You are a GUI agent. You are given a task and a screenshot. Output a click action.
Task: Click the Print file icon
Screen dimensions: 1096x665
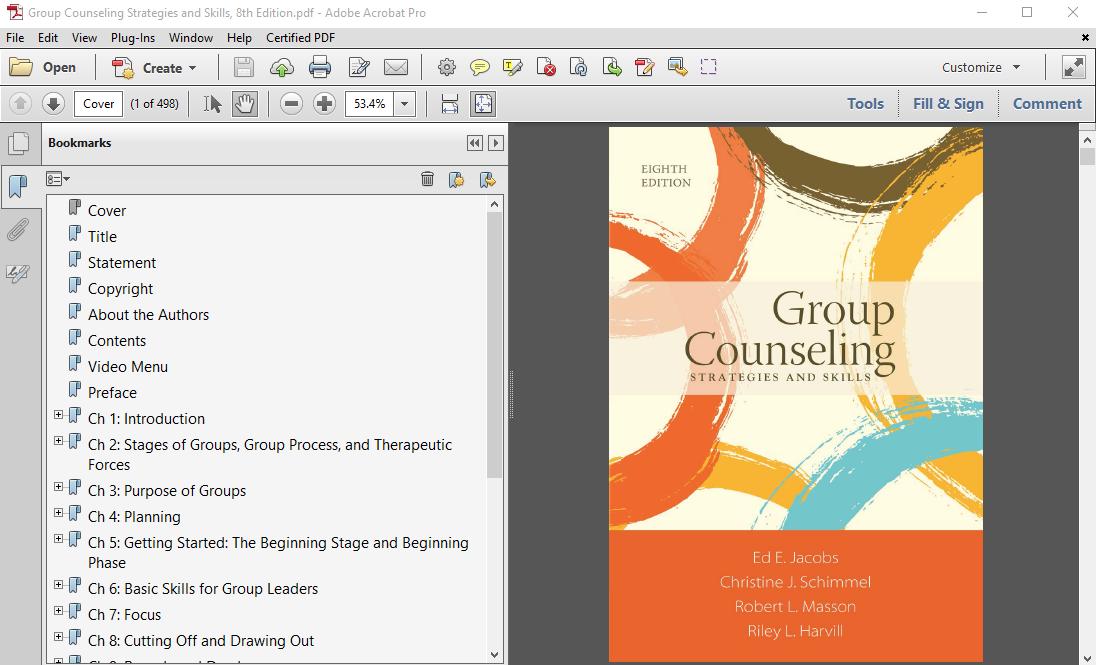320,68
